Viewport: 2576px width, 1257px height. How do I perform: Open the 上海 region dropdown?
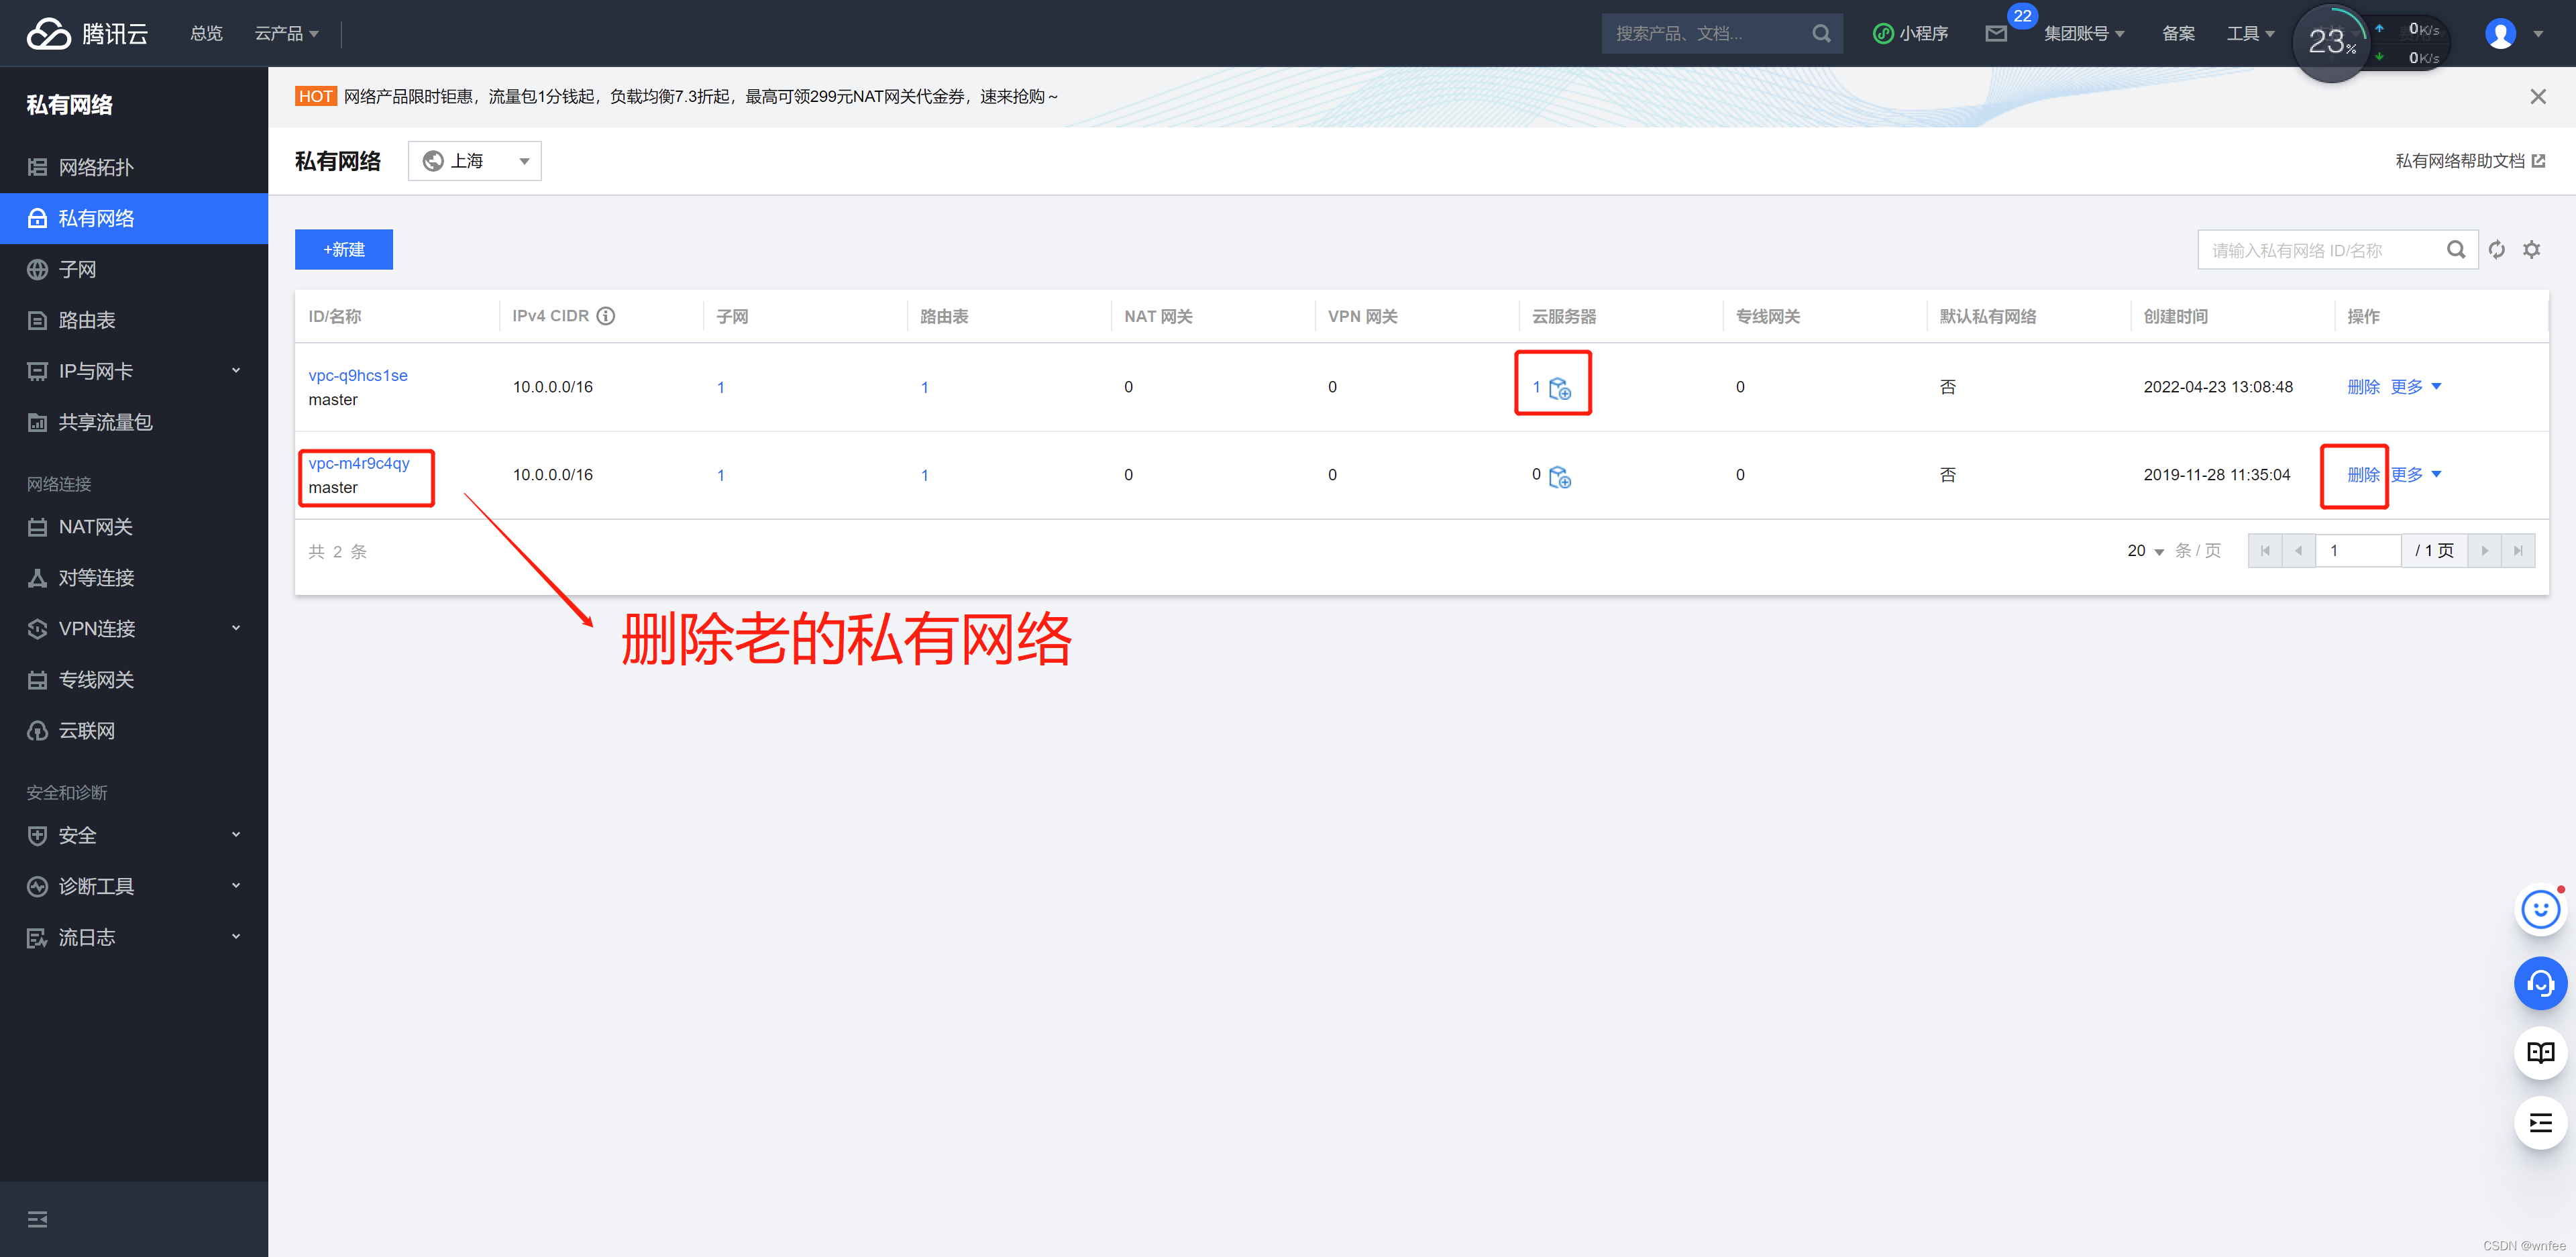474,160
